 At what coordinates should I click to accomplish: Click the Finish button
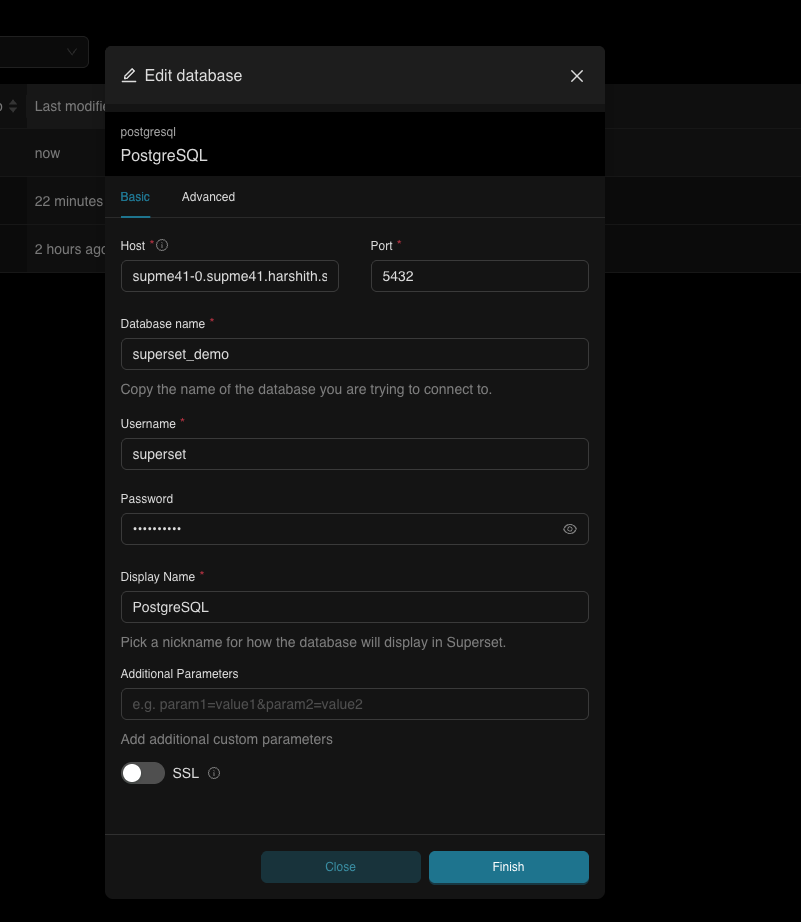click(509, 867)
